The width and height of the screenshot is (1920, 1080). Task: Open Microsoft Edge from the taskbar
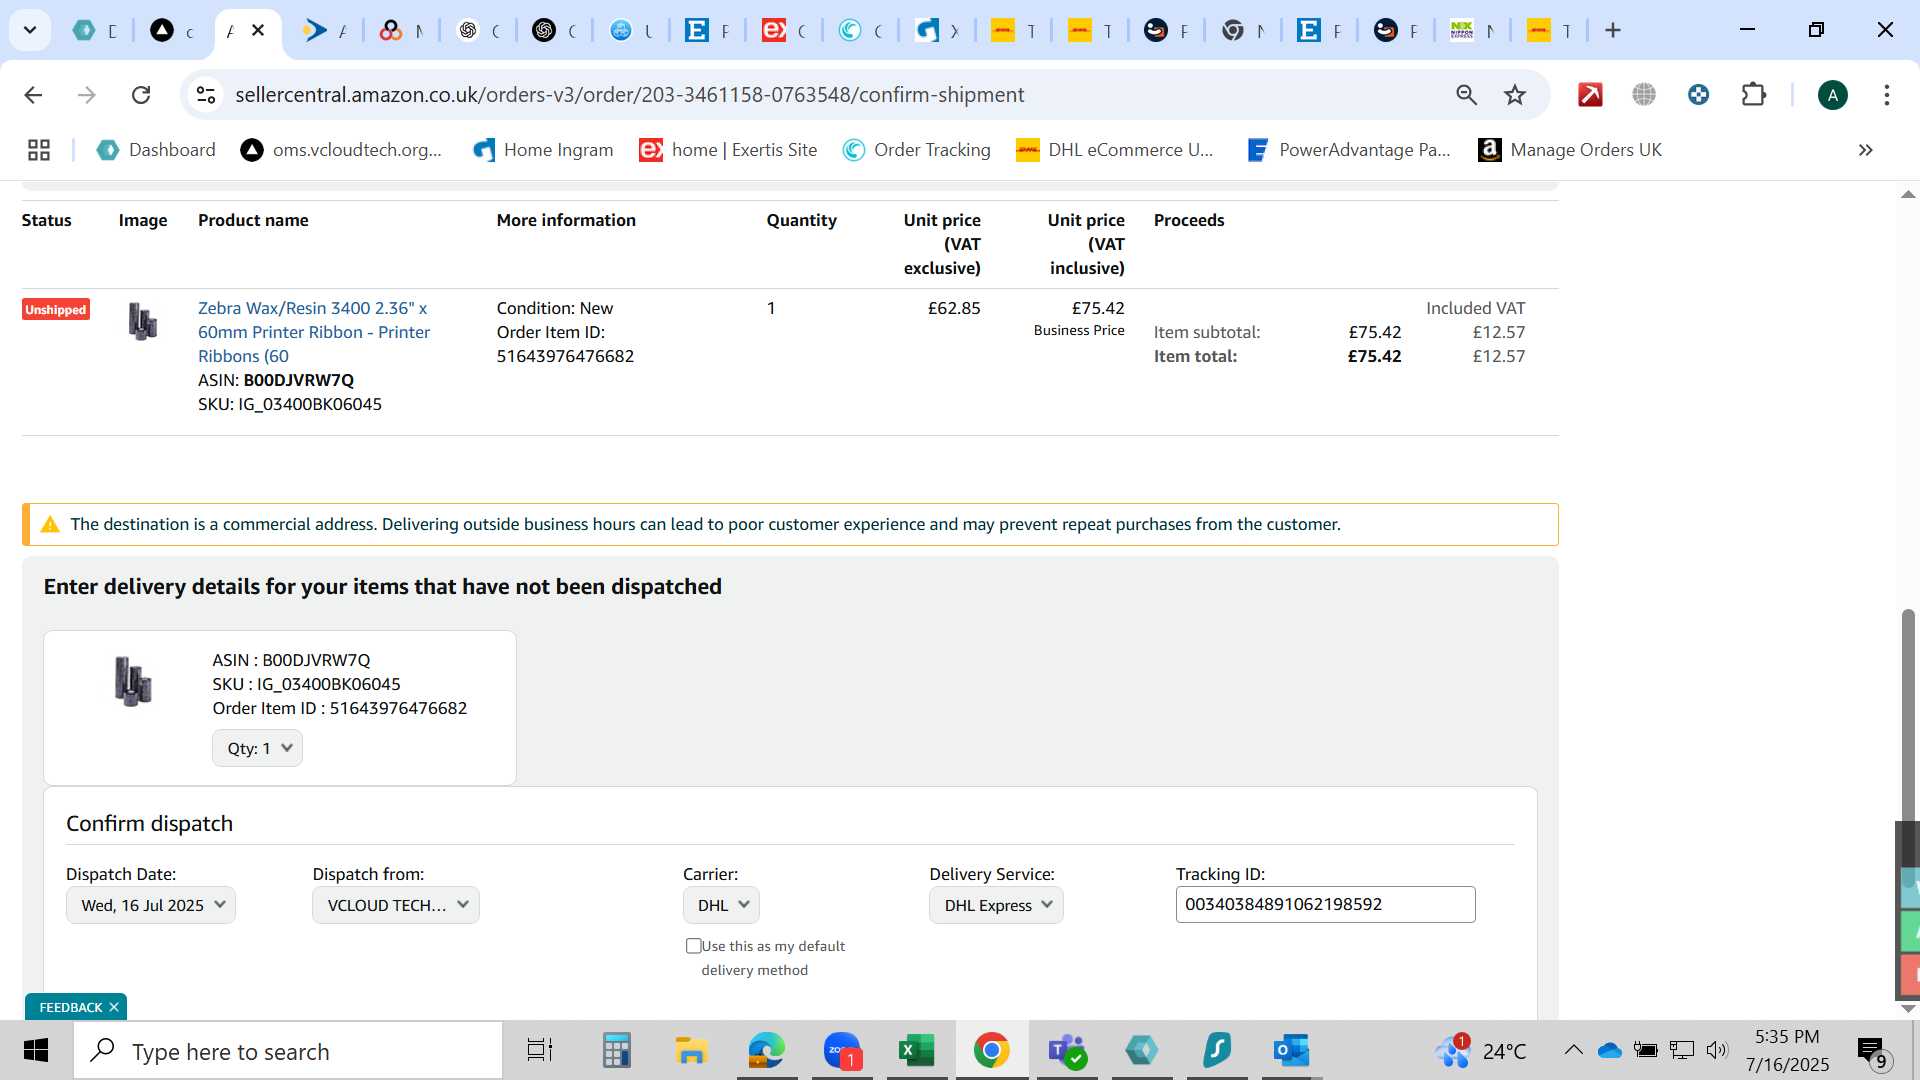[x=766, y=1051]
